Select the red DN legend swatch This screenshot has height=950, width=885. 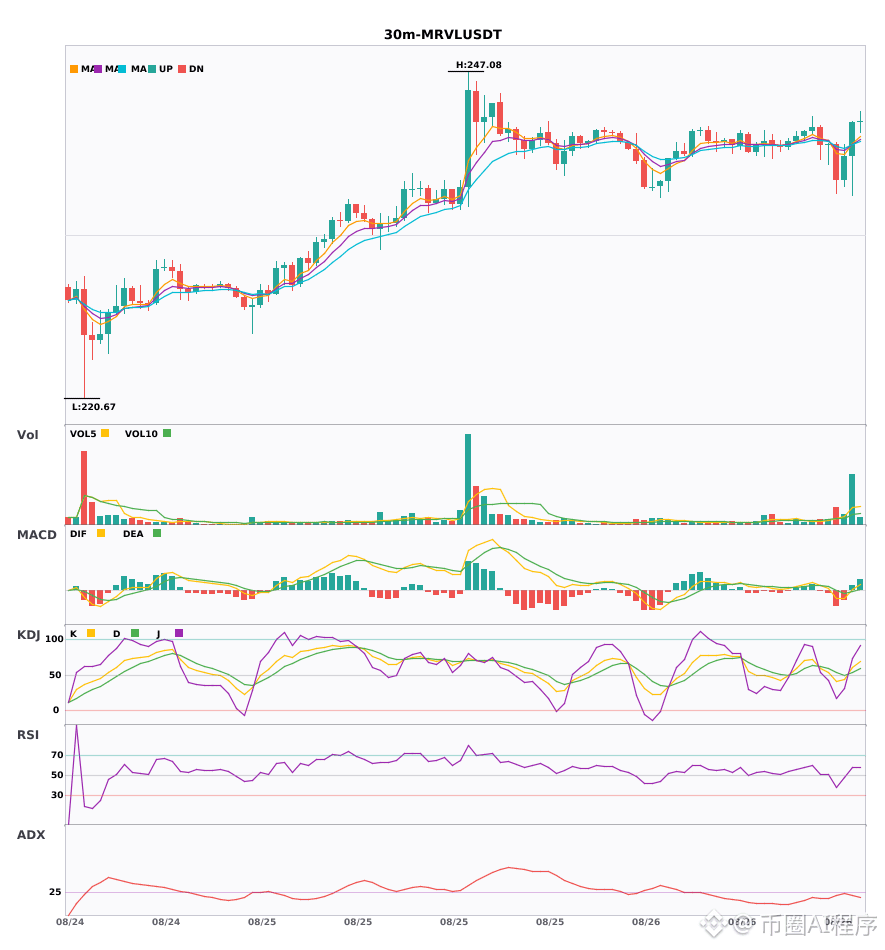(182, 69)
